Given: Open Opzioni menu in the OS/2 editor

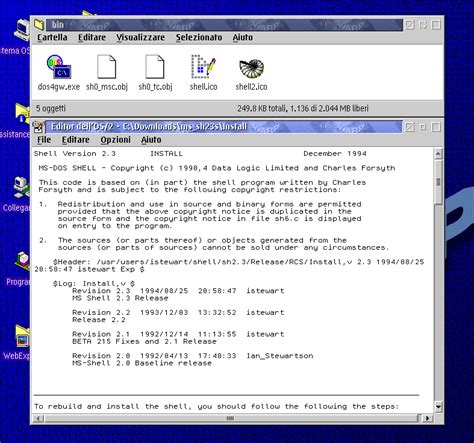Looking at the screenshot, I should pos(115,140).
